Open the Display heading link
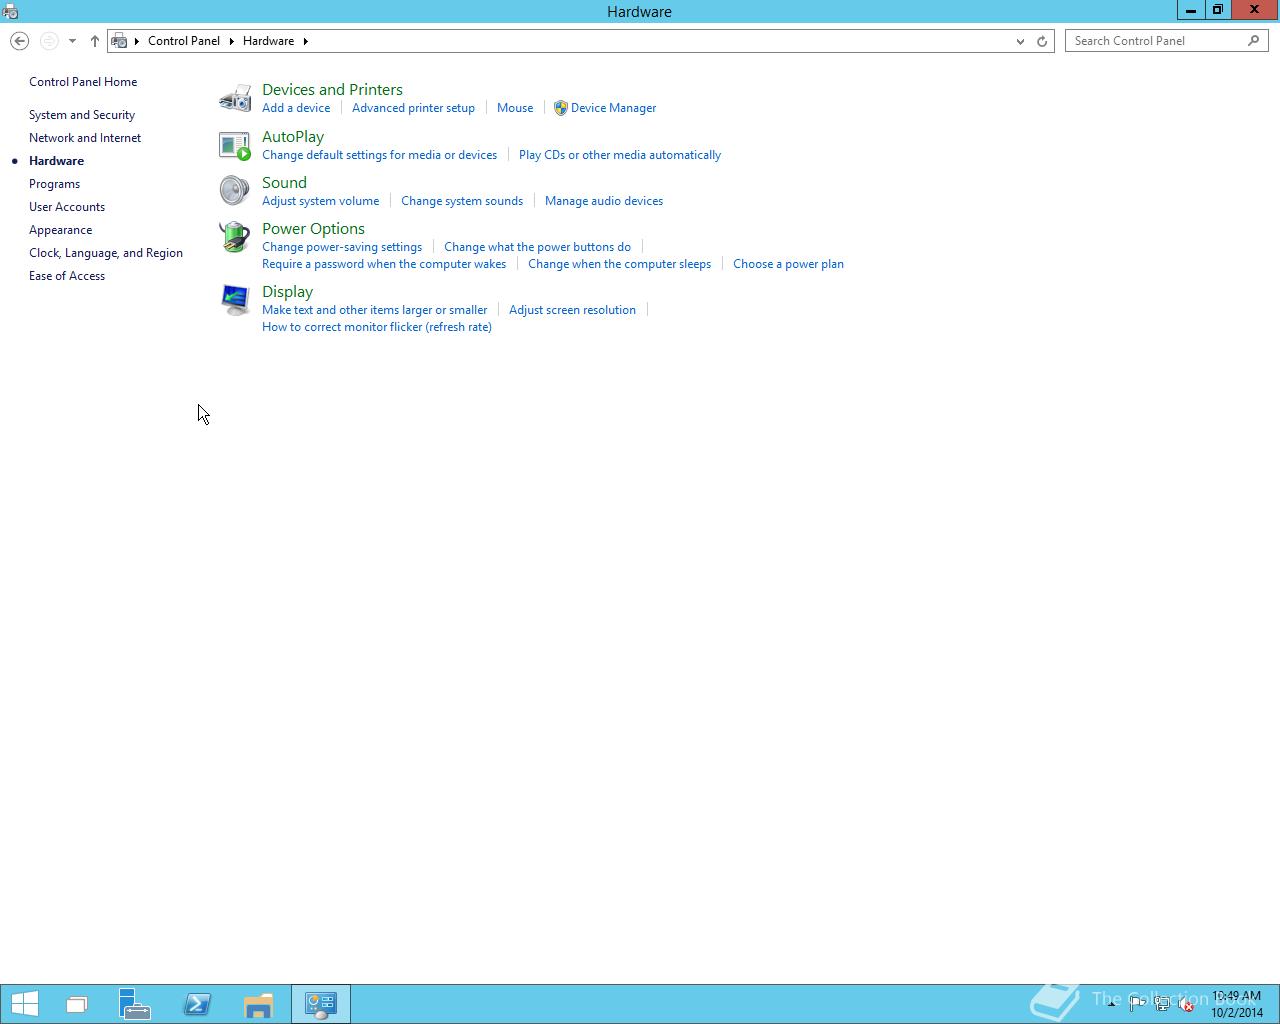Screen dimensions: 1280x1024 [x=287, y=292]
